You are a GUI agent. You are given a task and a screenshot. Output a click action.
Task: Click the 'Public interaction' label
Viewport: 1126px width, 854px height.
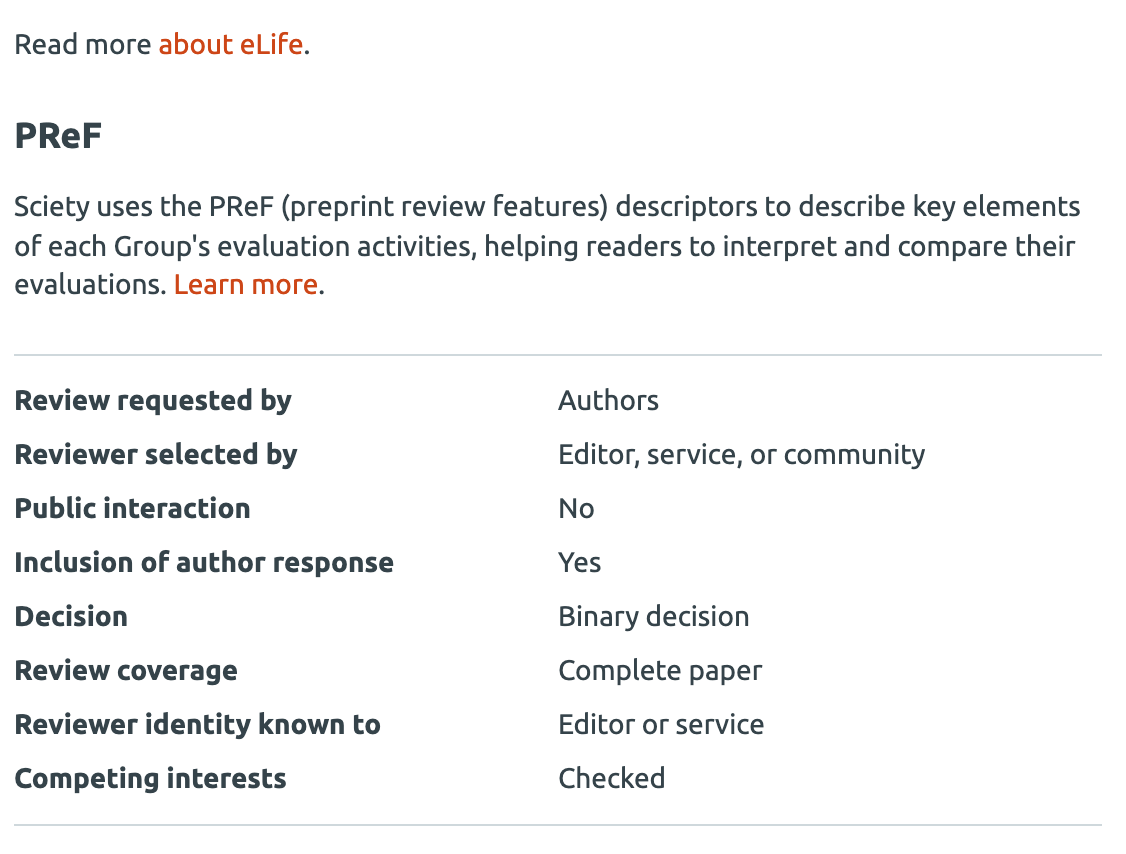(132, 509)
